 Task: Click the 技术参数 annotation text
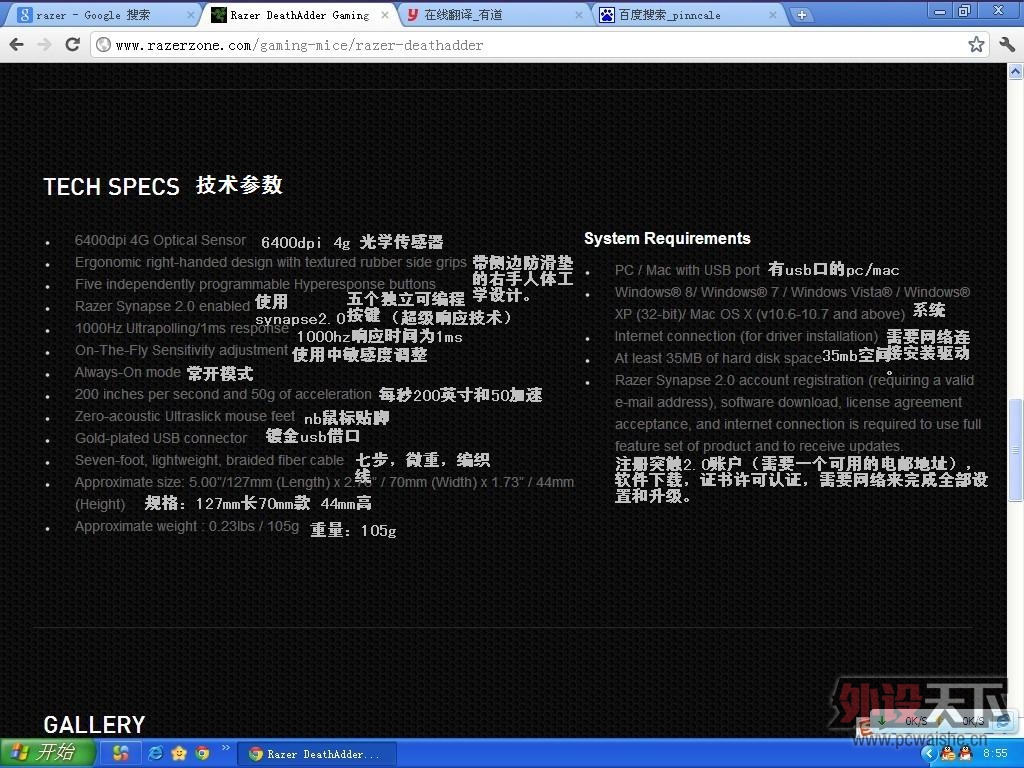(x=239, y=185)
